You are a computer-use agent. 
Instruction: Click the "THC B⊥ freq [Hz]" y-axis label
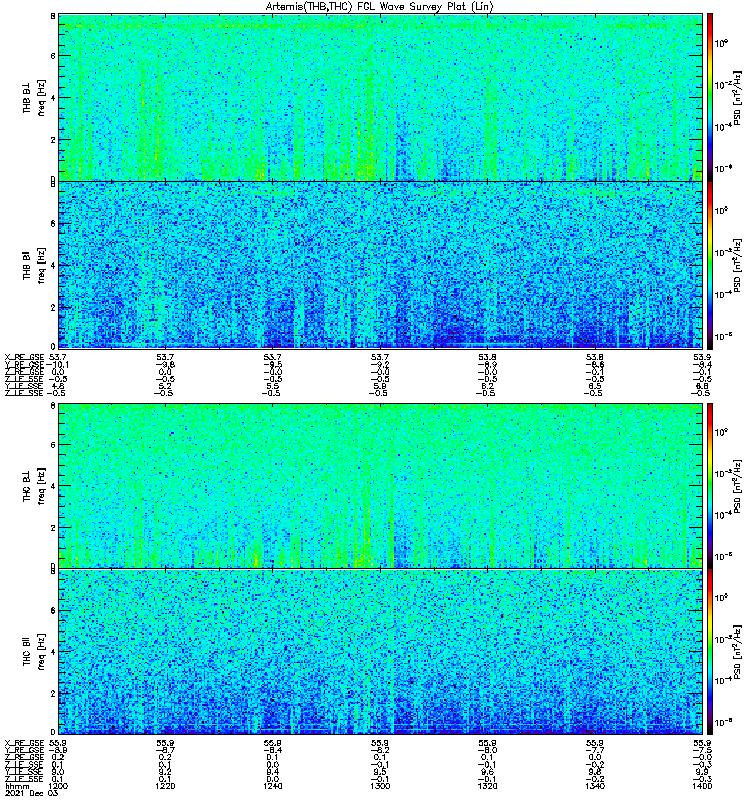pyautogui.click(x=34, y=485)
